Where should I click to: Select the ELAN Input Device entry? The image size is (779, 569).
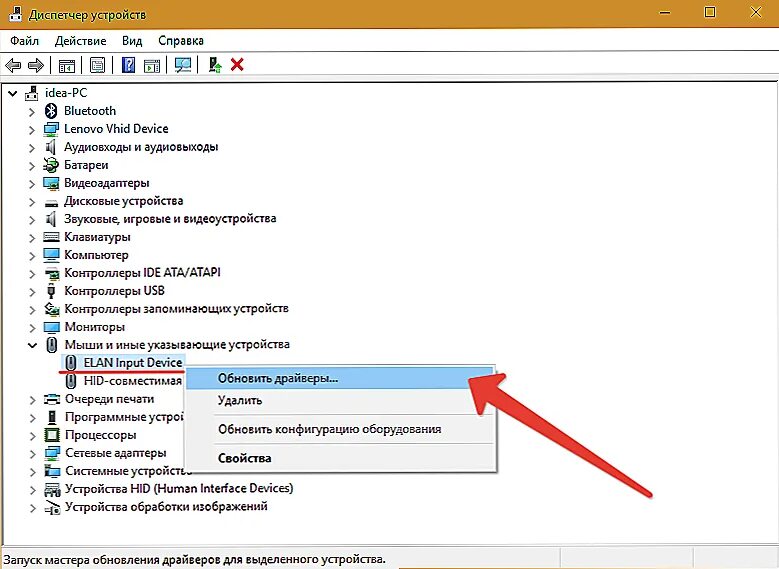coord(133,363)
